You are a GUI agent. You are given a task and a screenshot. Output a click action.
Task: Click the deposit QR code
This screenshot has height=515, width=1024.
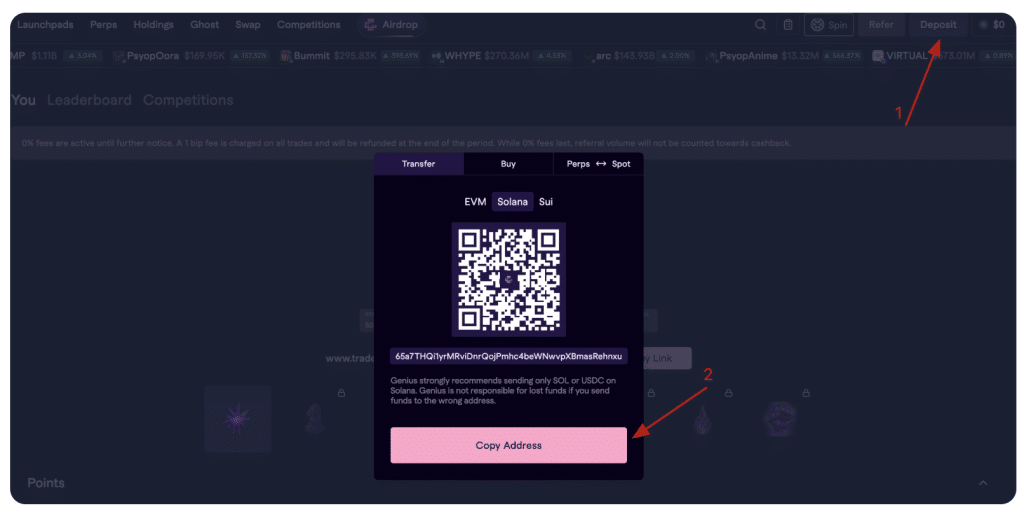click(x=509, y=279)
